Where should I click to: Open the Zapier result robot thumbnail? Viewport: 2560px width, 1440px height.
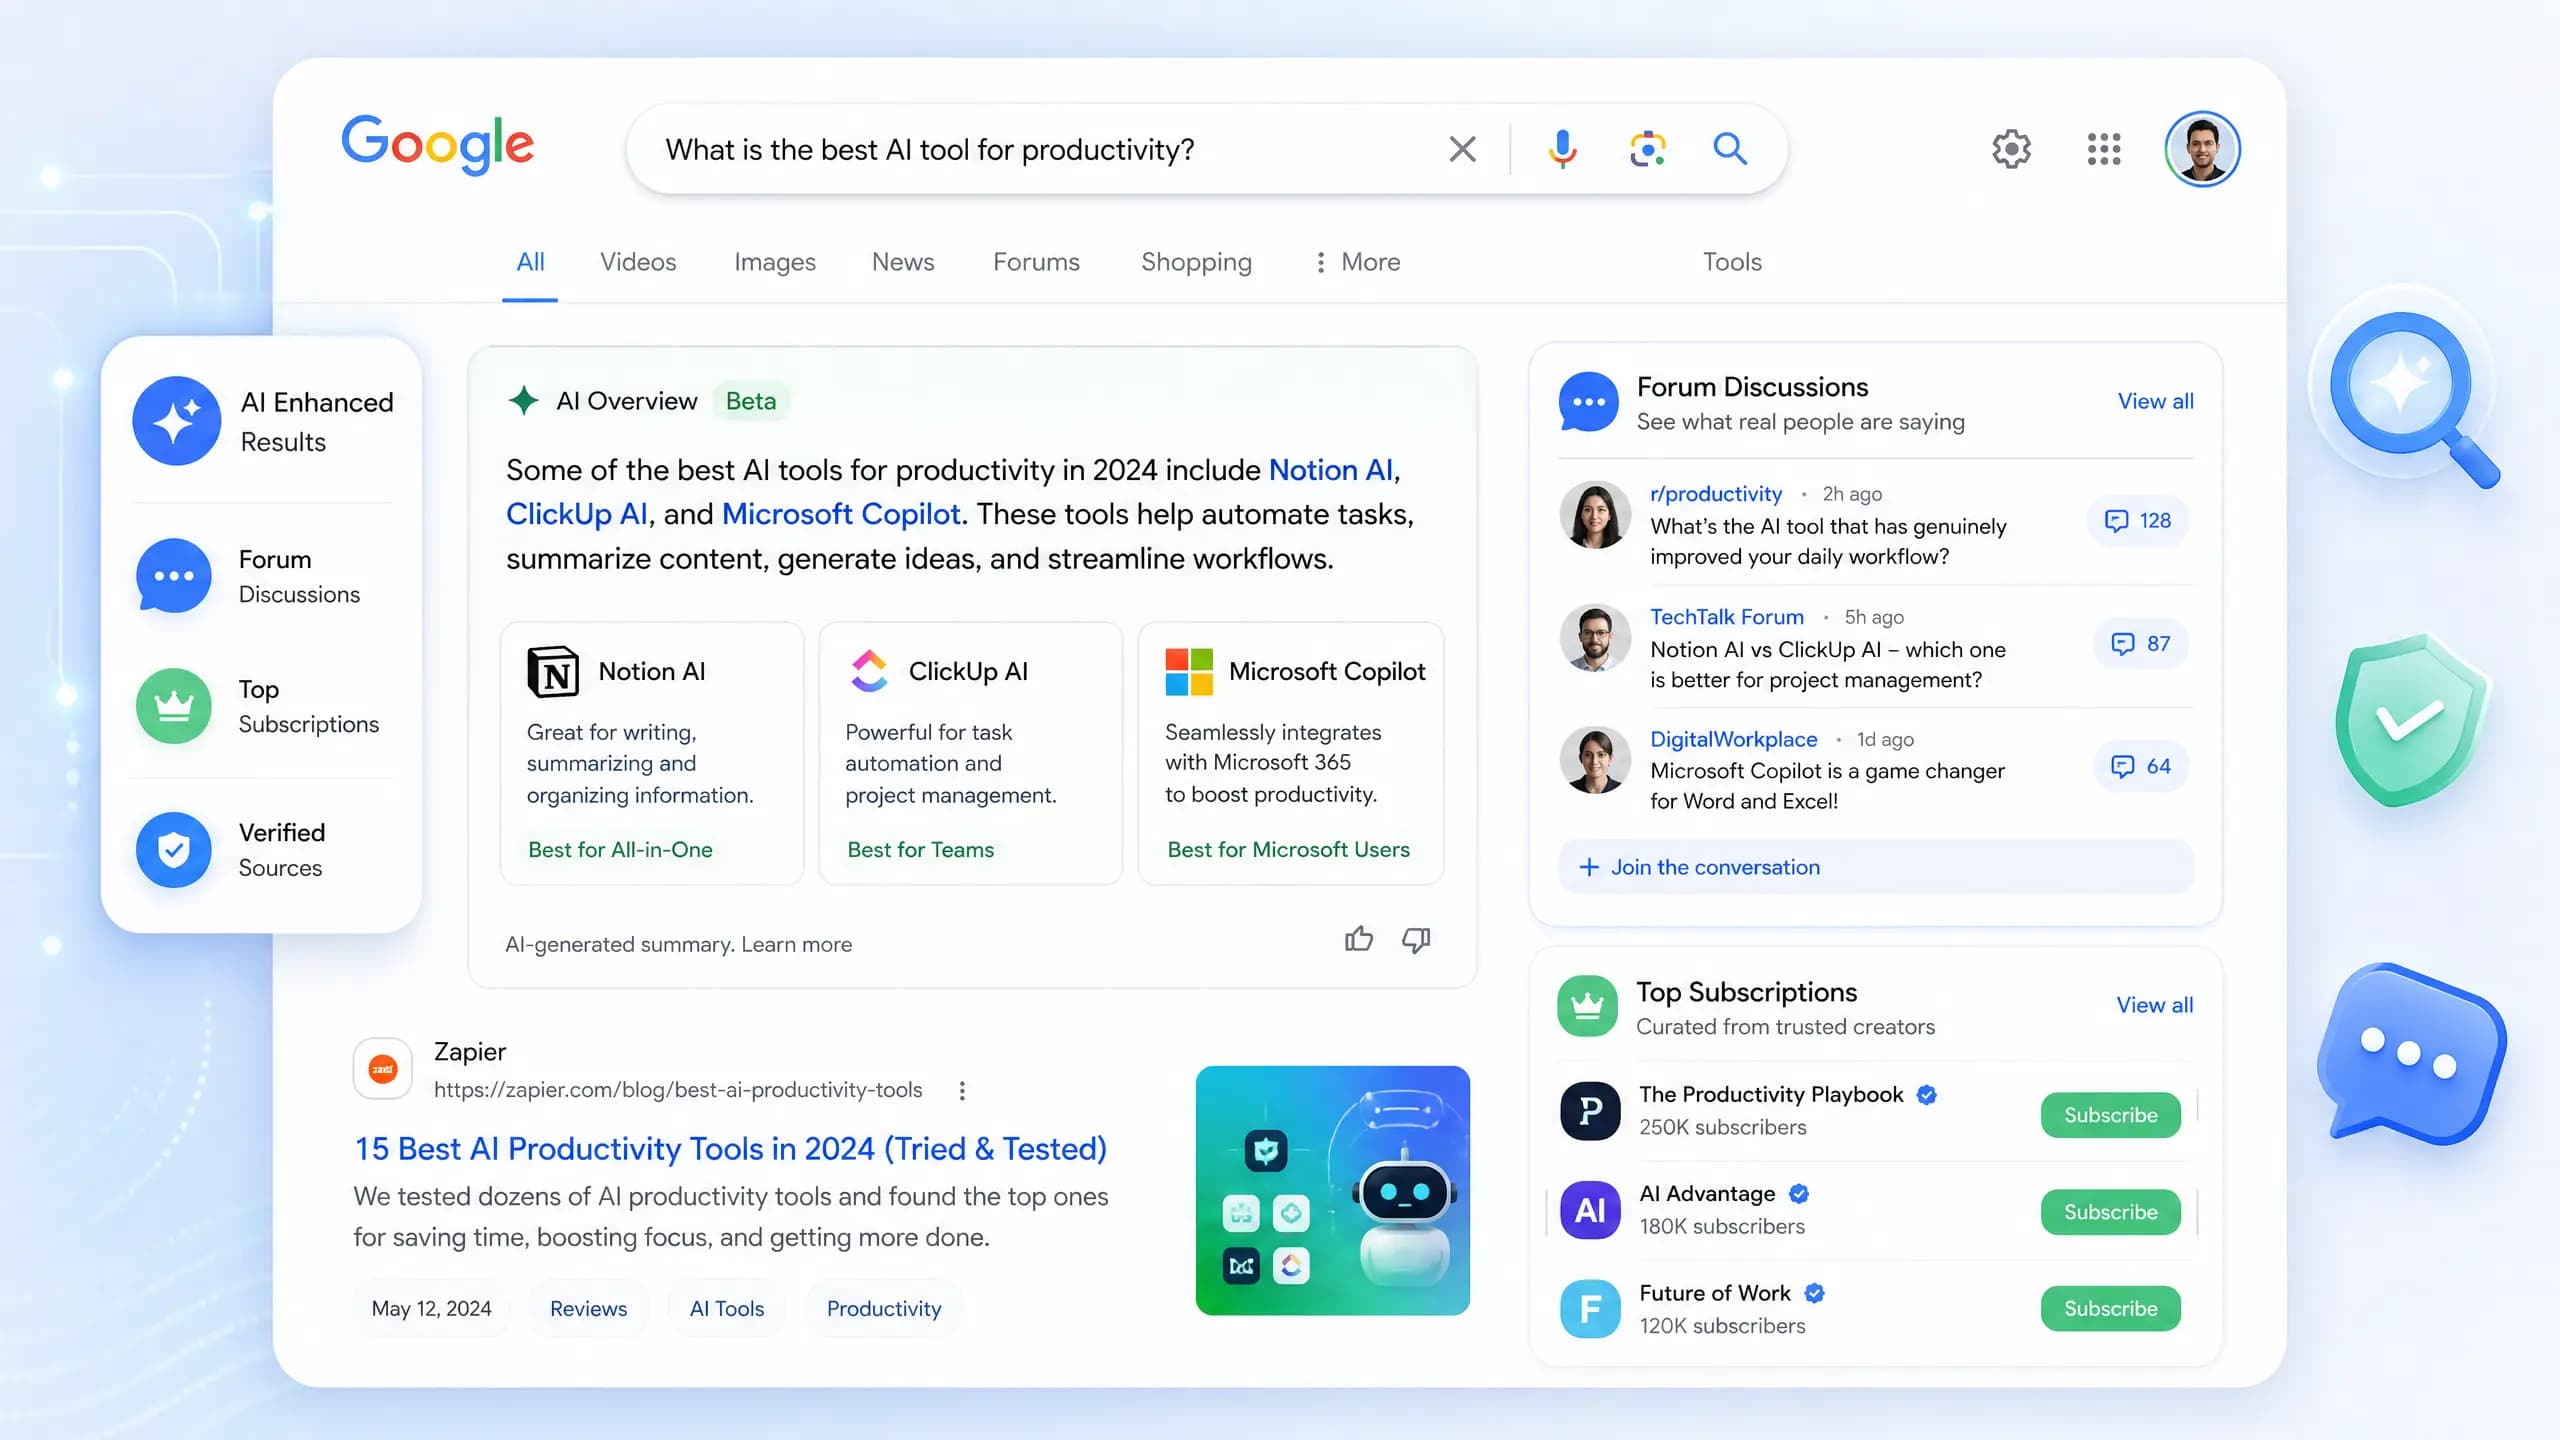click(x=1332, y=1190)
